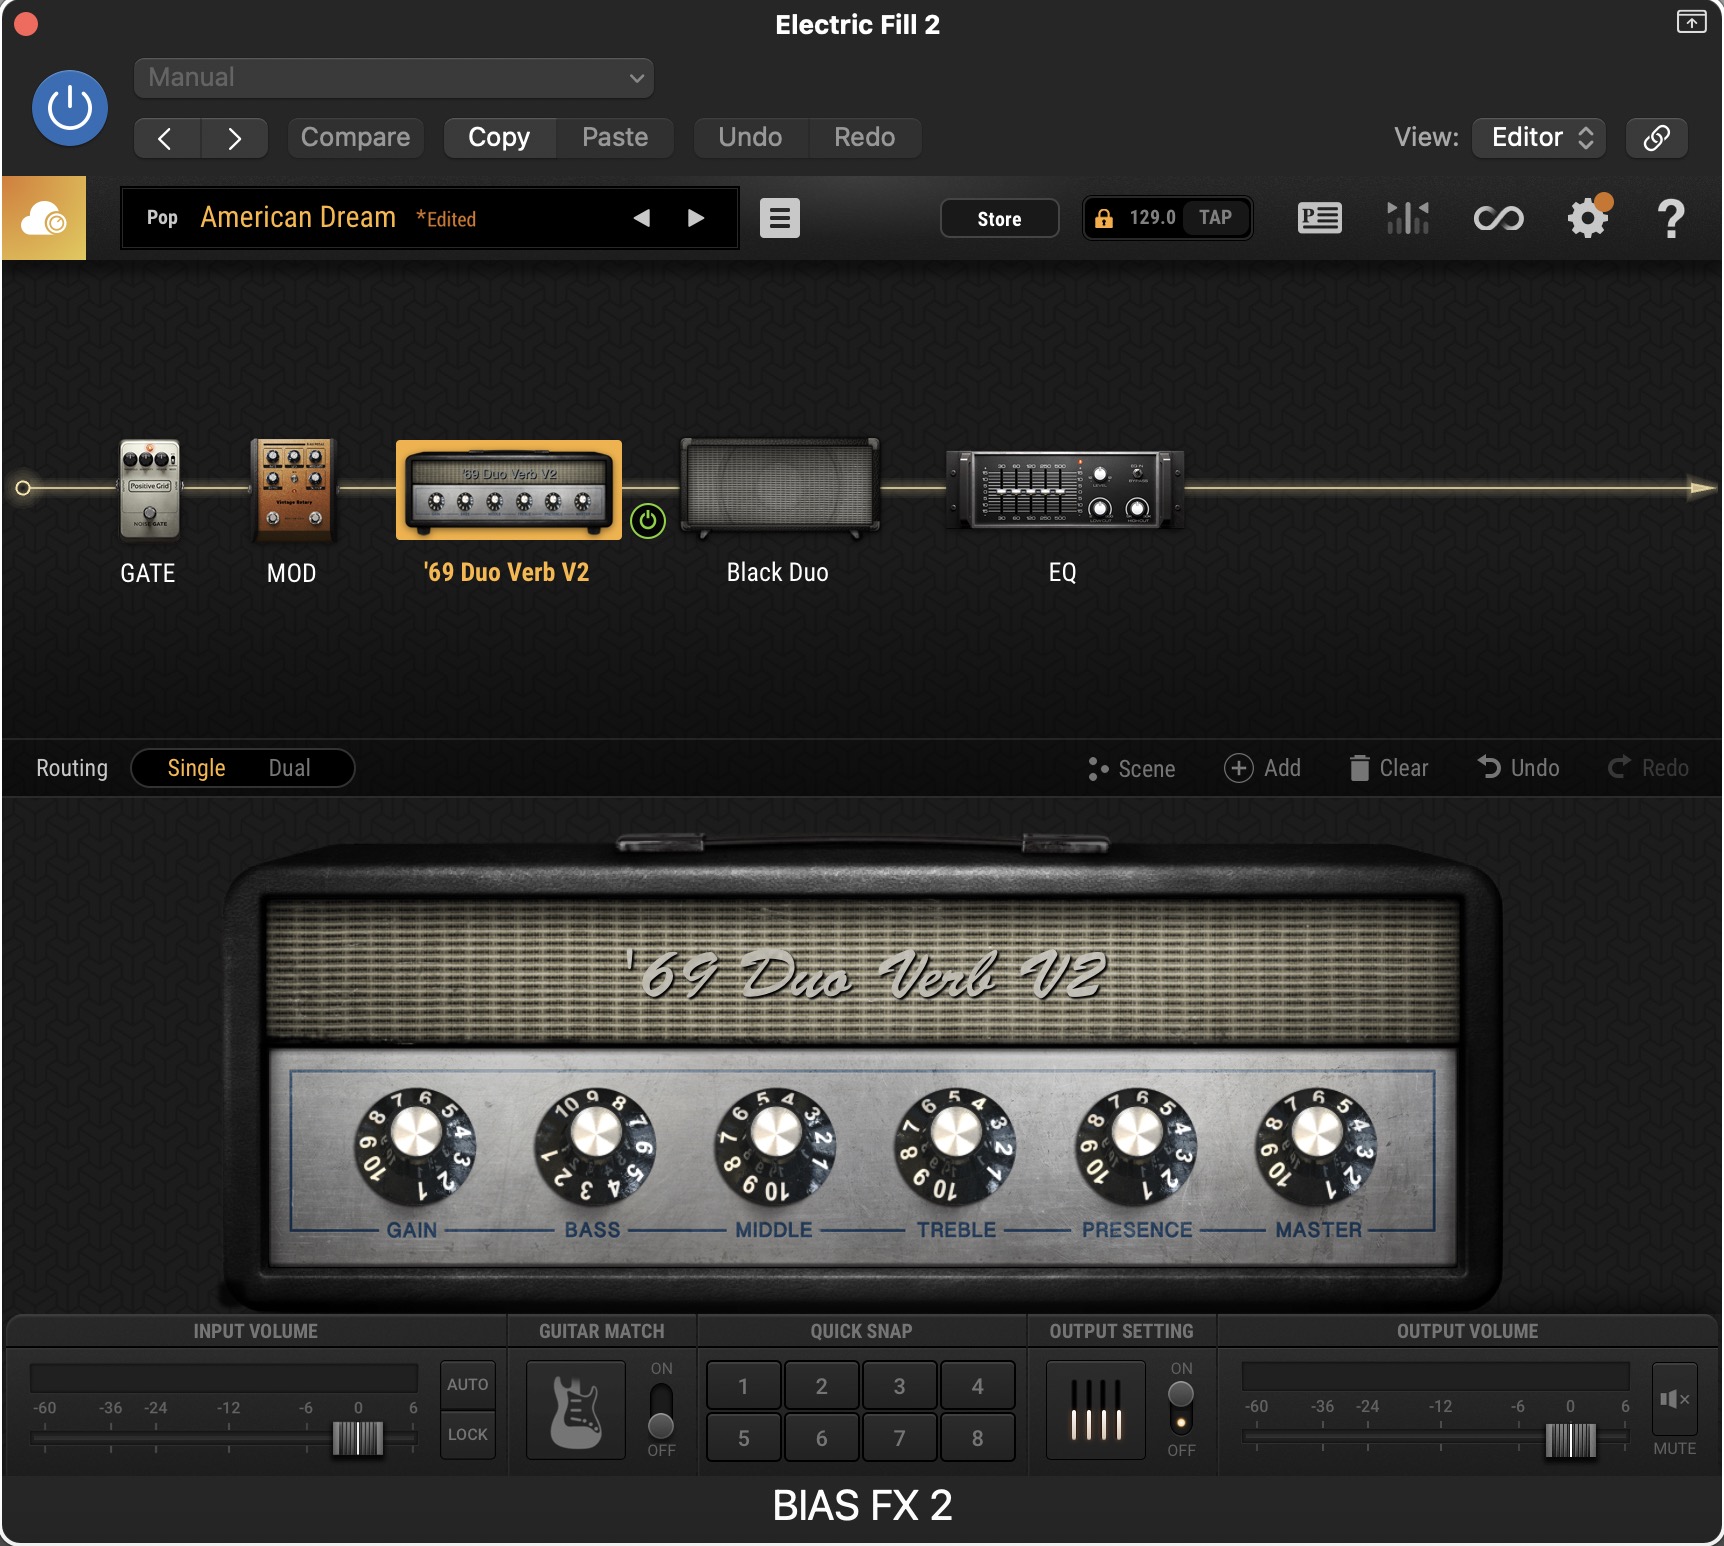This screenshot has height=1546, width=1724.
Task: Select Quick Snap slot 5
Action: (743, 1438)
